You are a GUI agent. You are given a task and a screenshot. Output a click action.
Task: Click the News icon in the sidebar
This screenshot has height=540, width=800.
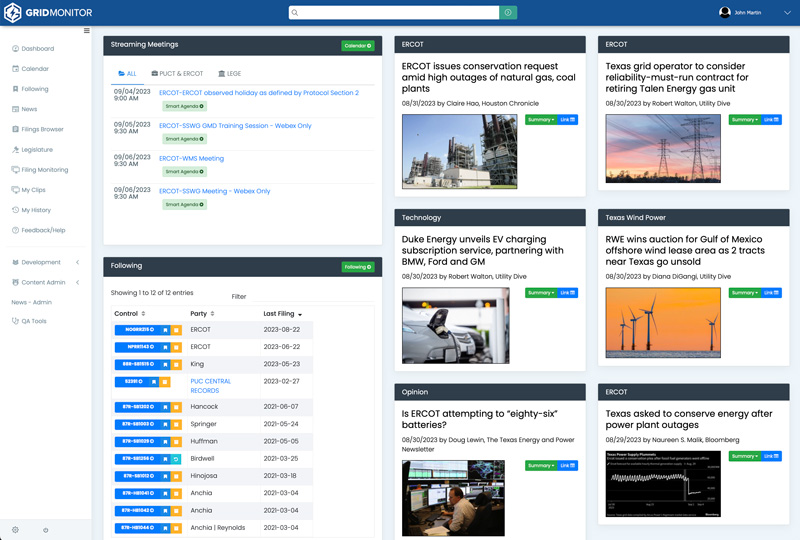pos(15,109)
